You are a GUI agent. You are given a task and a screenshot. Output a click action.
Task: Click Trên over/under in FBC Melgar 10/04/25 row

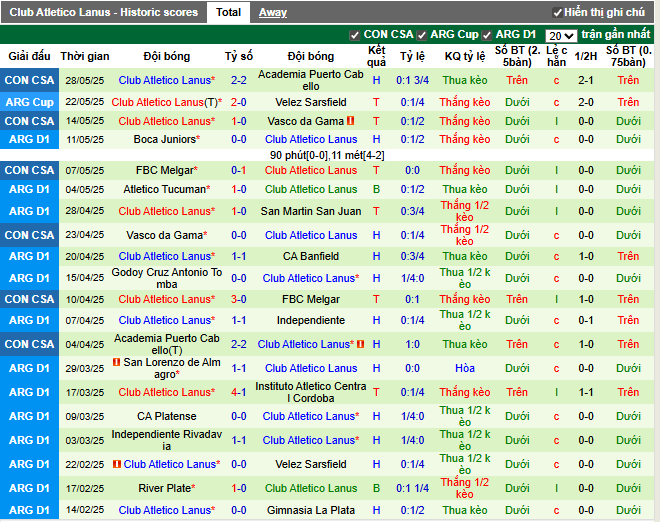point(517,299)
